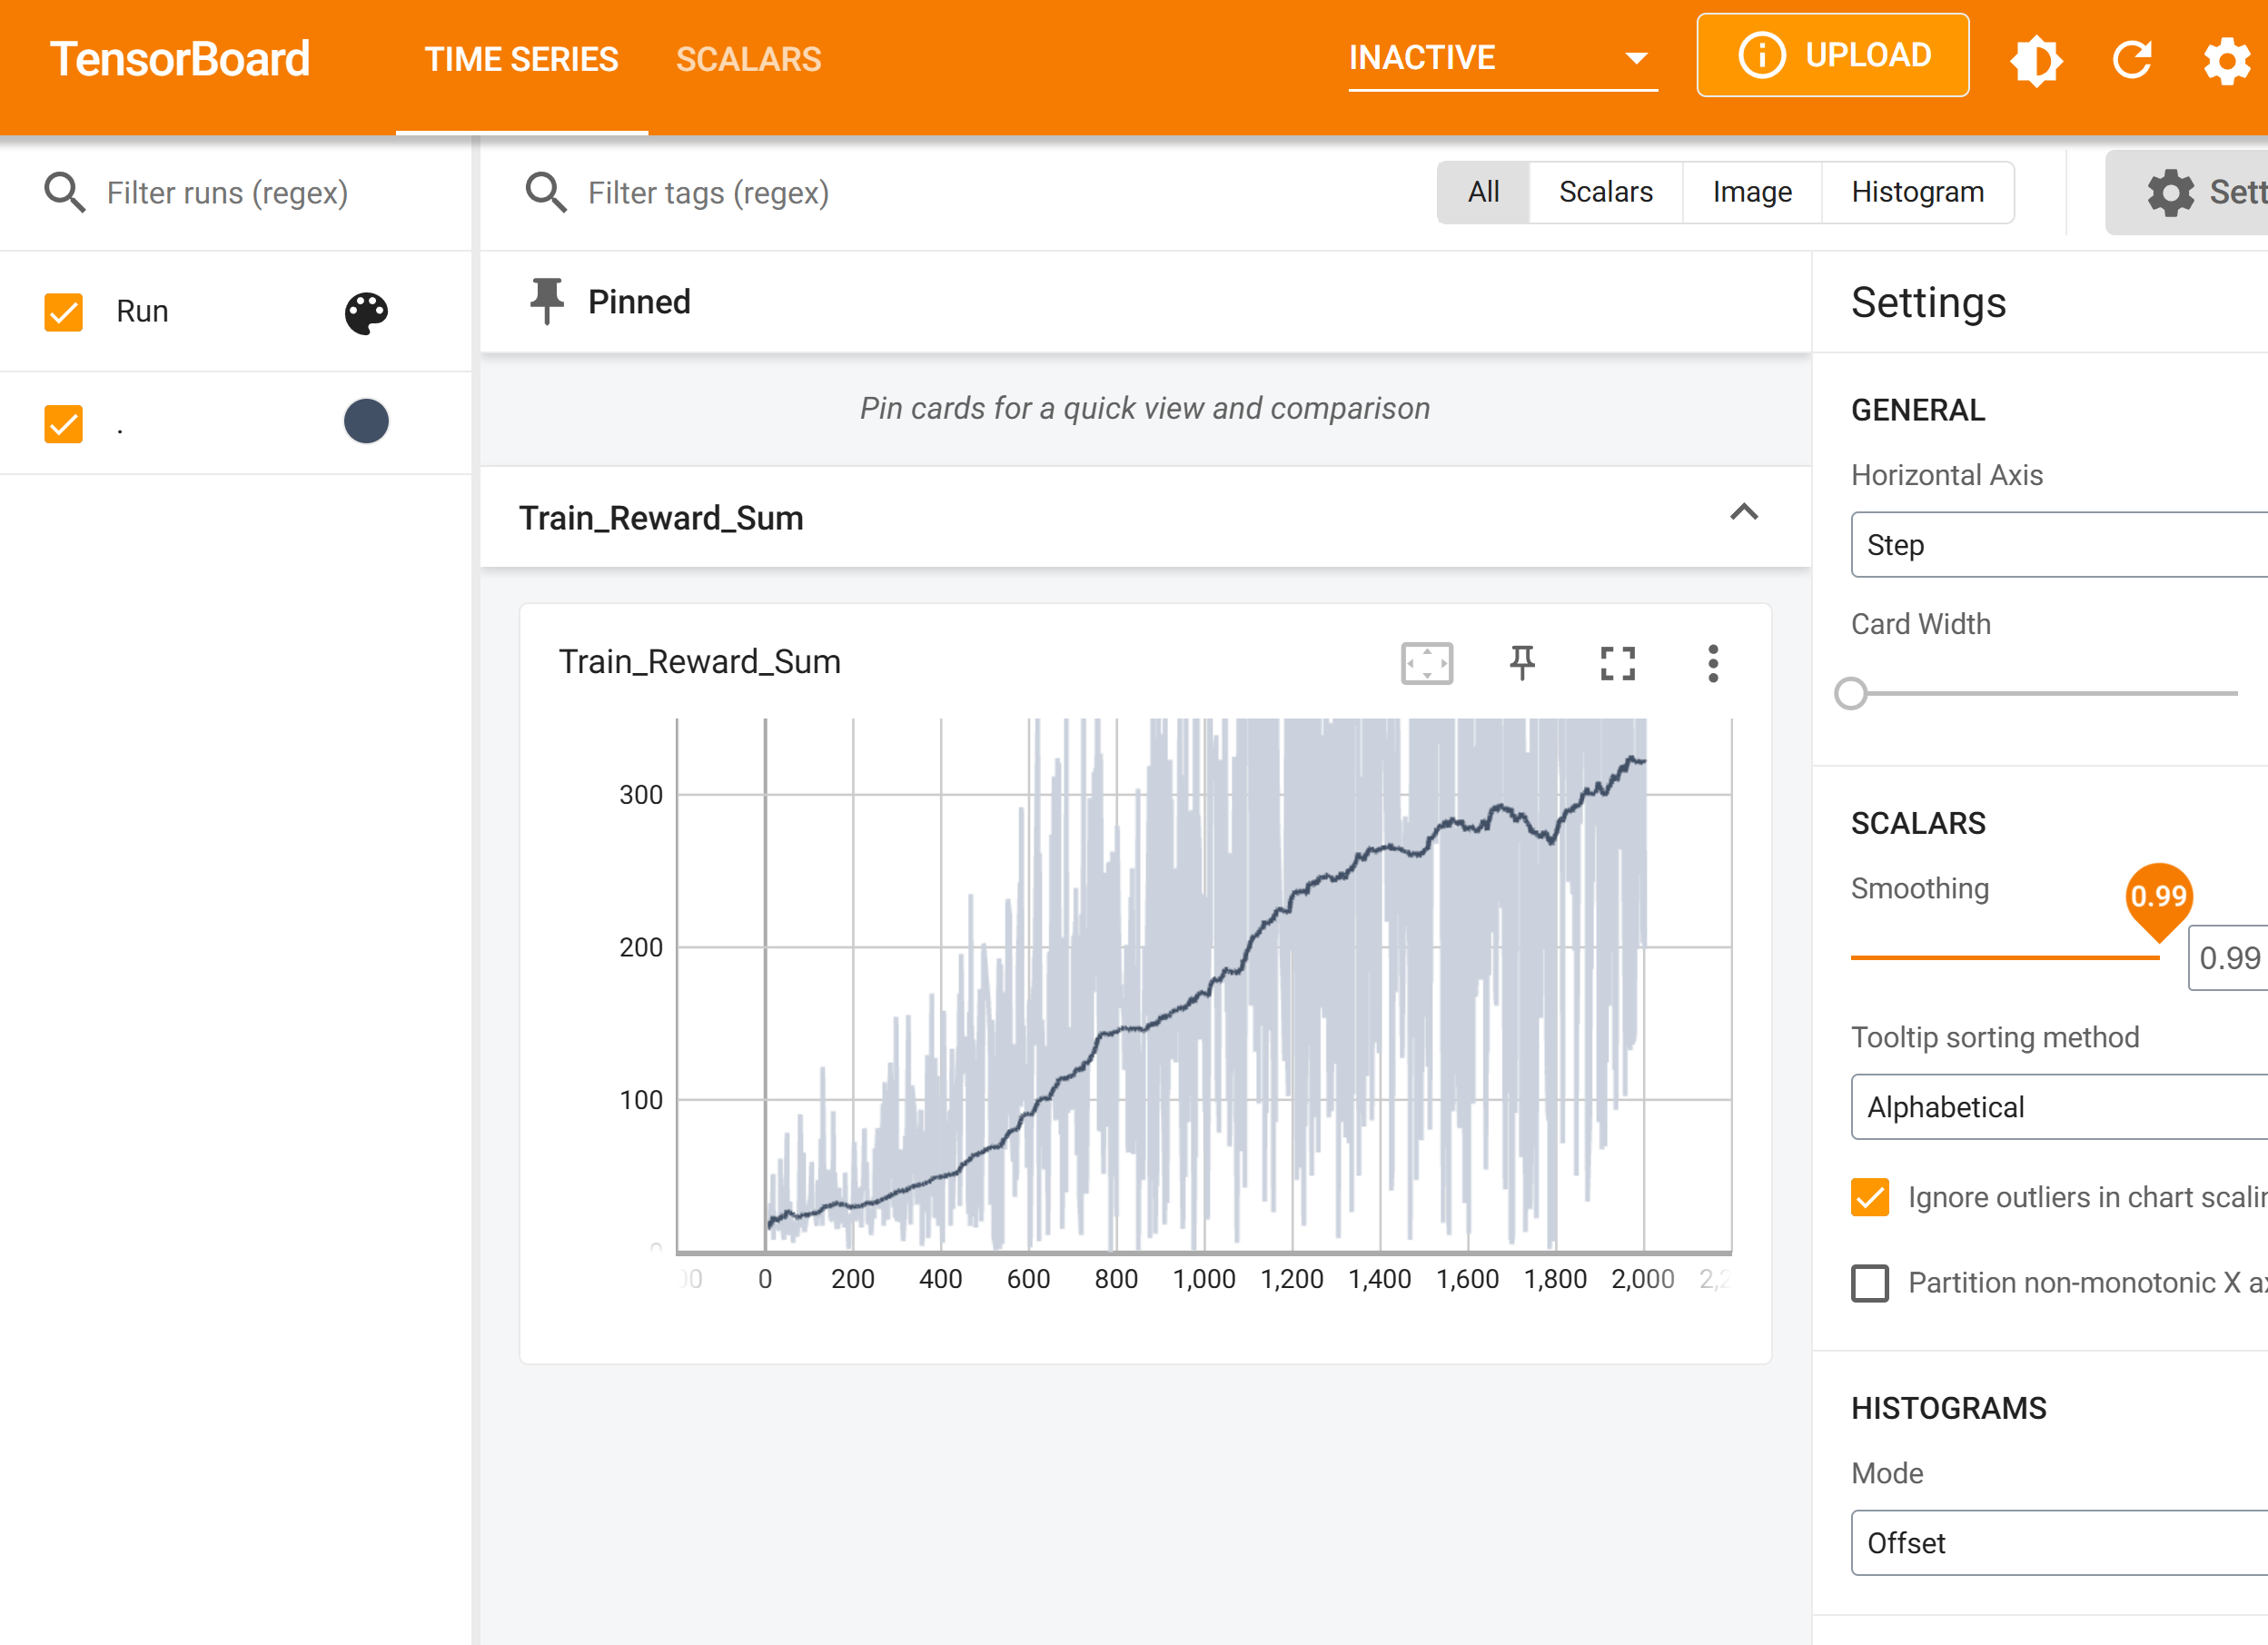Open the Tooltip sorting method dropdown
2268x1645 pixels.
coord(2058,1107)
